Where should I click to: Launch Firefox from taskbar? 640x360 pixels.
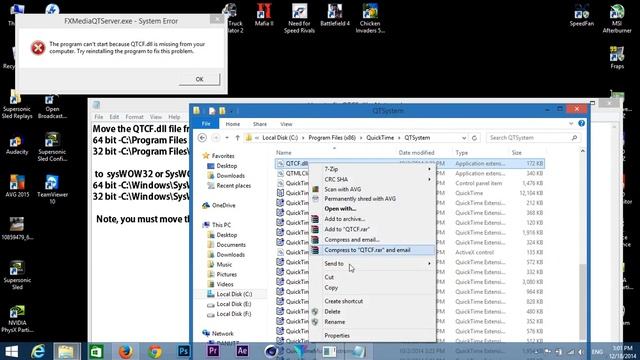(126, 351)
